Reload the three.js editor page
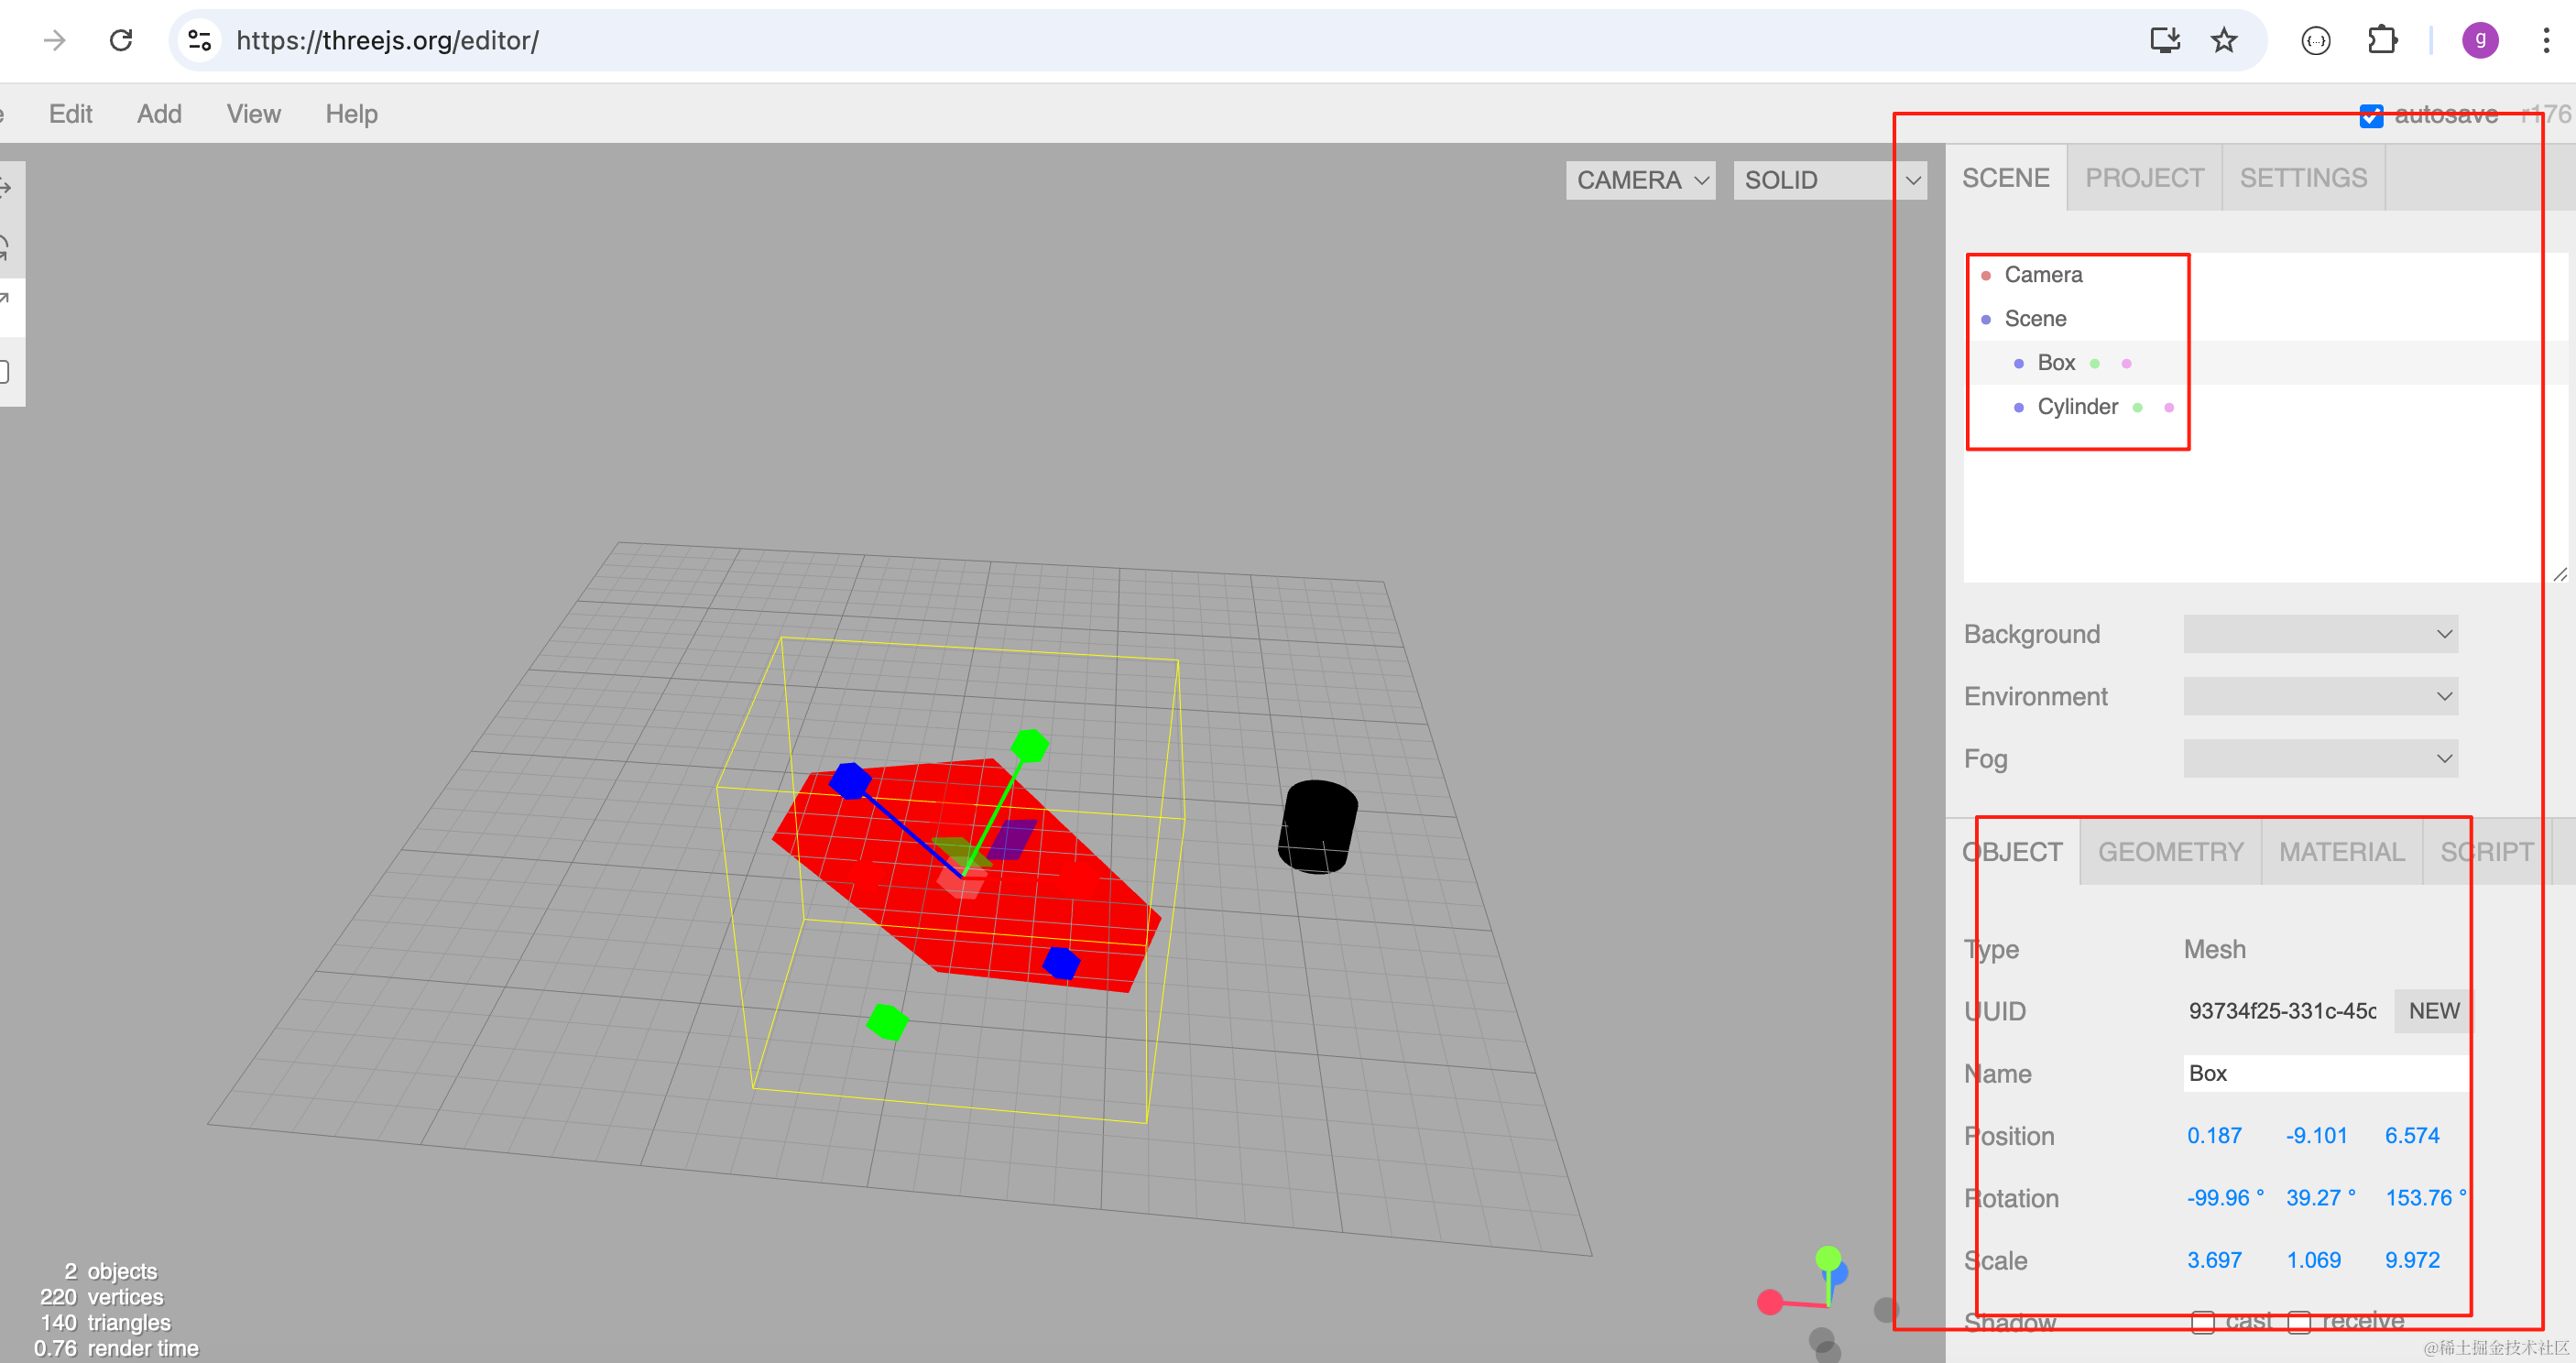Screen dimensions: 2576x1363 [121, 40]
